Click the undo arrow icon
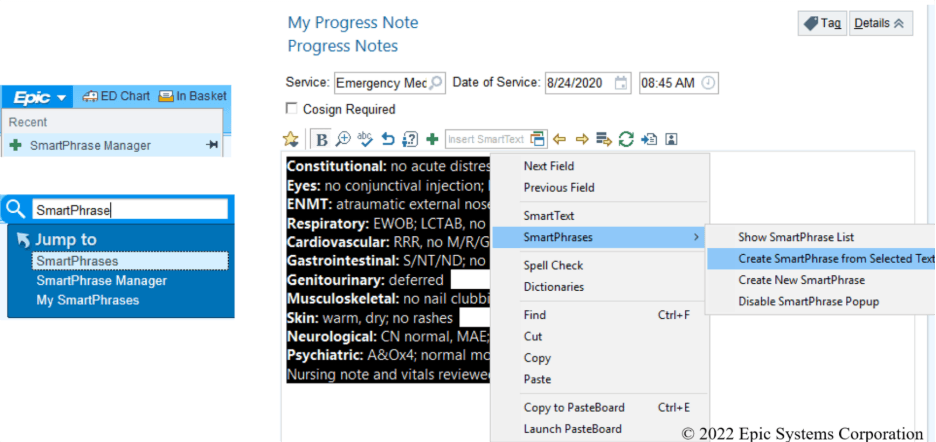 [x=388, y=139]
